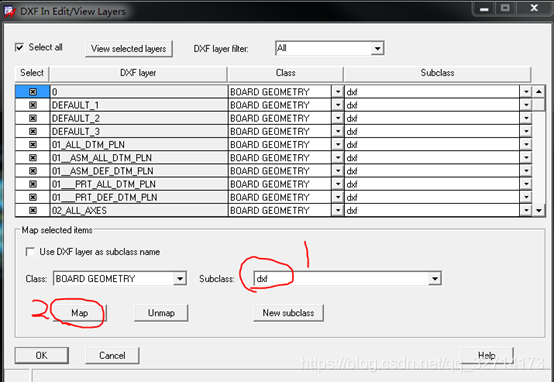Click the Cancel button
This screenshot has height=382, width=554.
[112, 355]
